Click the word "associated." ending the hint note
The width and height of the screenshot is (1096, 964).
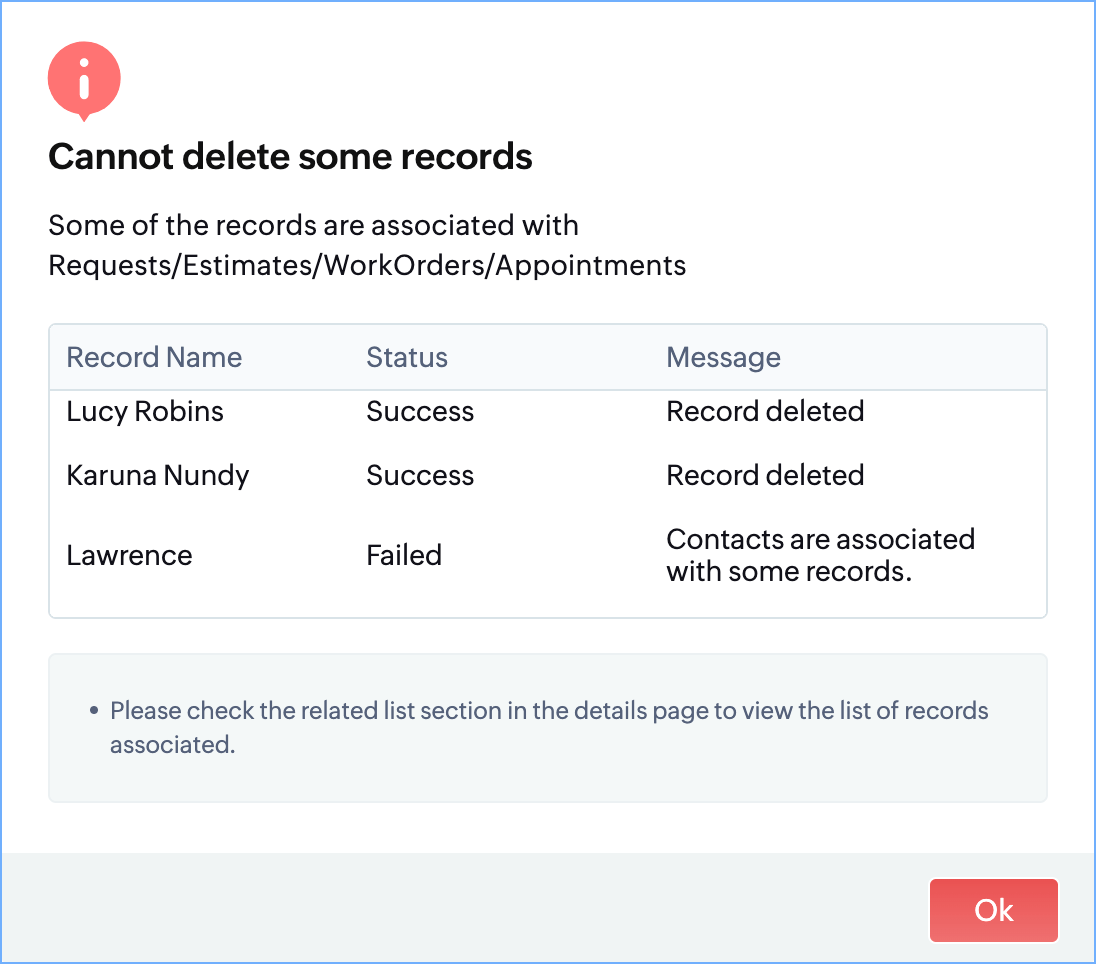coord(172,745)
